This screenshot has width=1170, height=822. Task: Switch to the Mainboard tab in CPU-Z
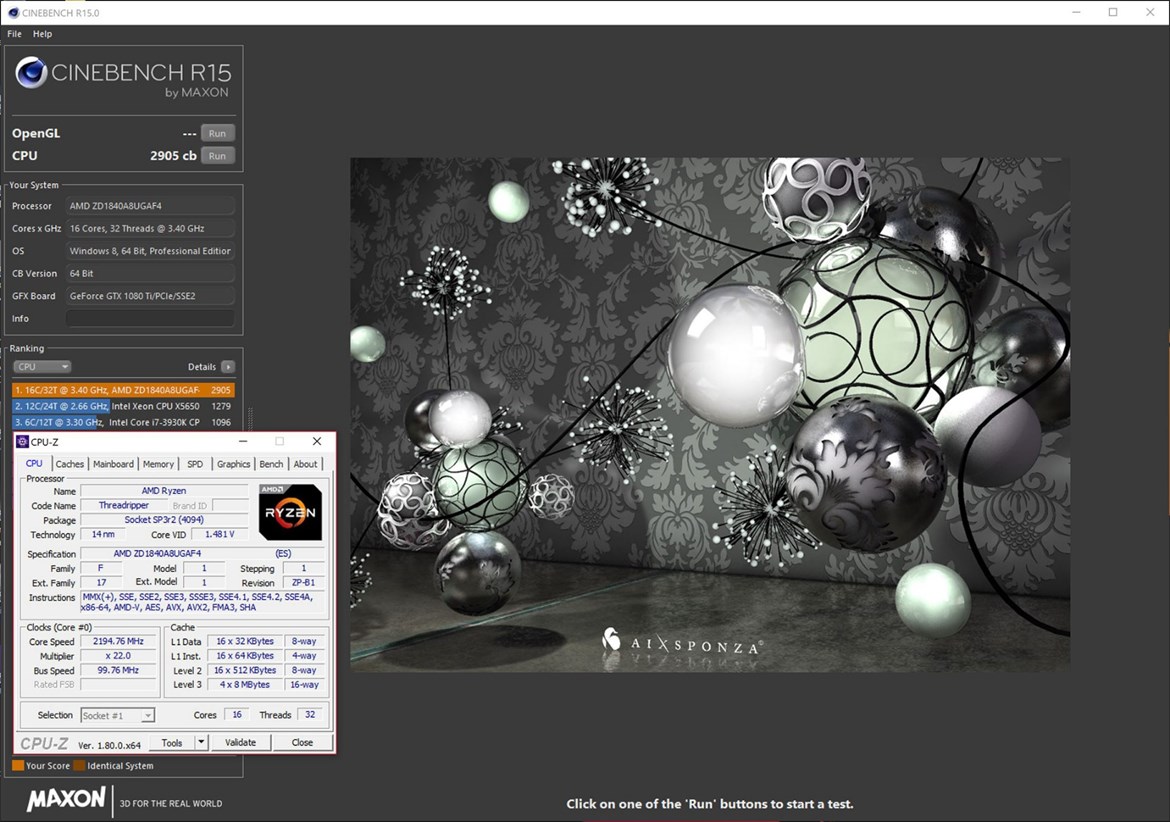[113, 464]
